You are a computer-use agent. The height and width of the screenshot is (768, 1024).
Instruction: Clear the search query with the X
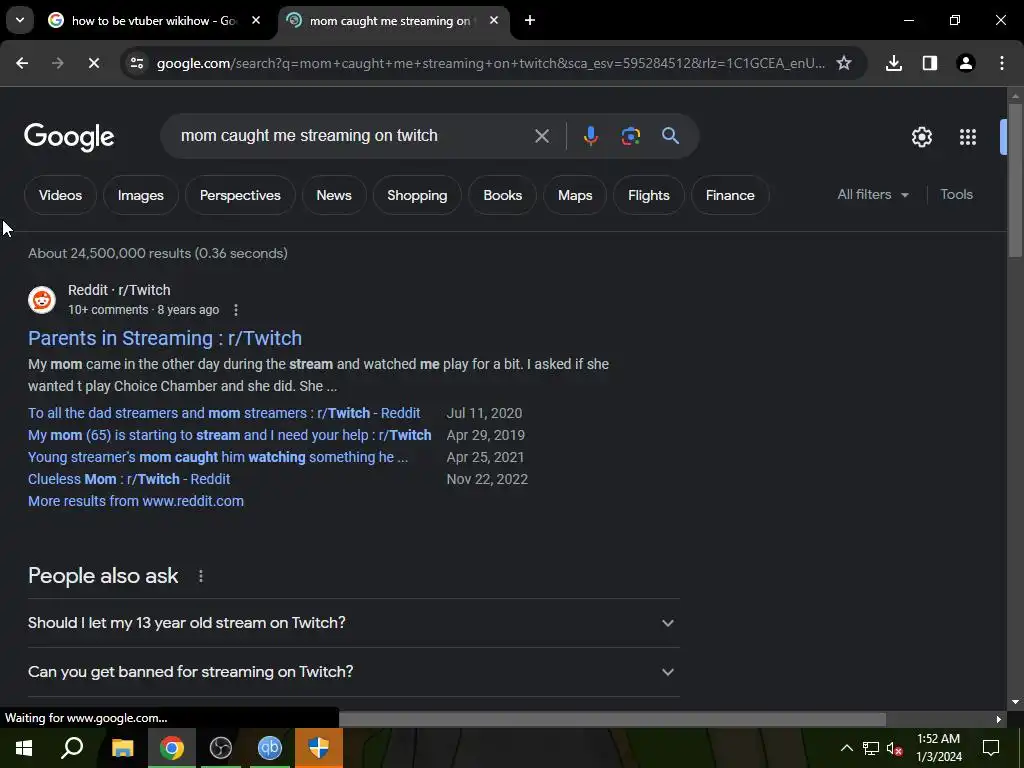pos(541,136)
